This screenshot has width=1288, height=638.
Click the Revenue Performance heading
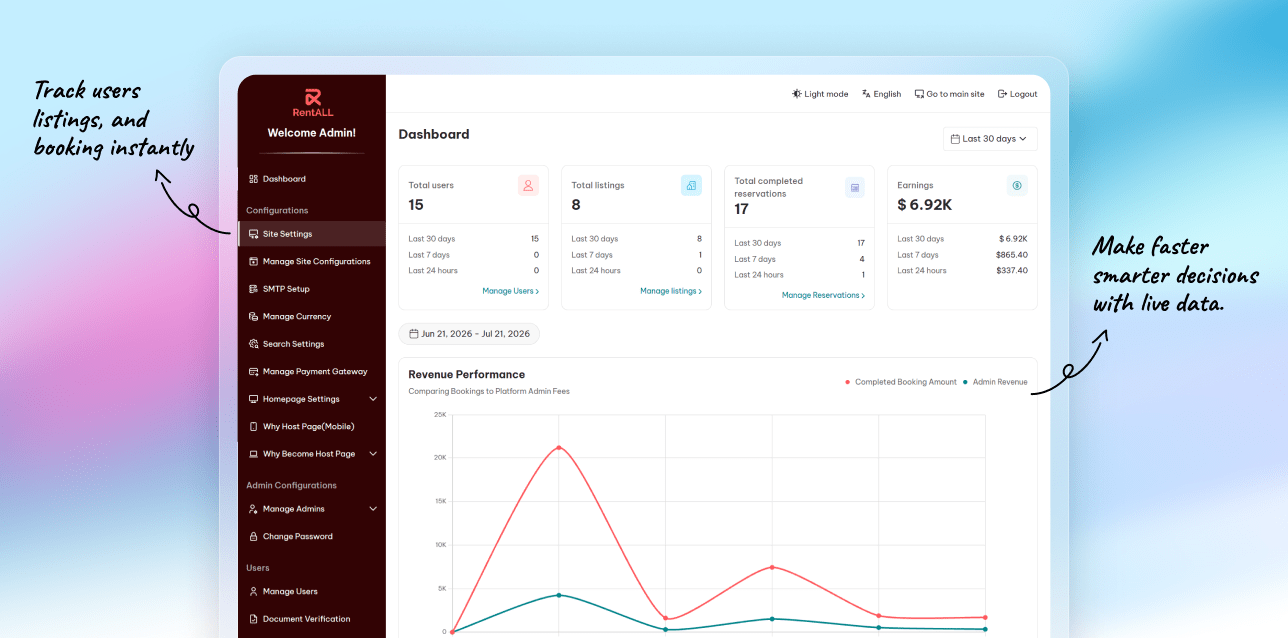tap(467, 374)
